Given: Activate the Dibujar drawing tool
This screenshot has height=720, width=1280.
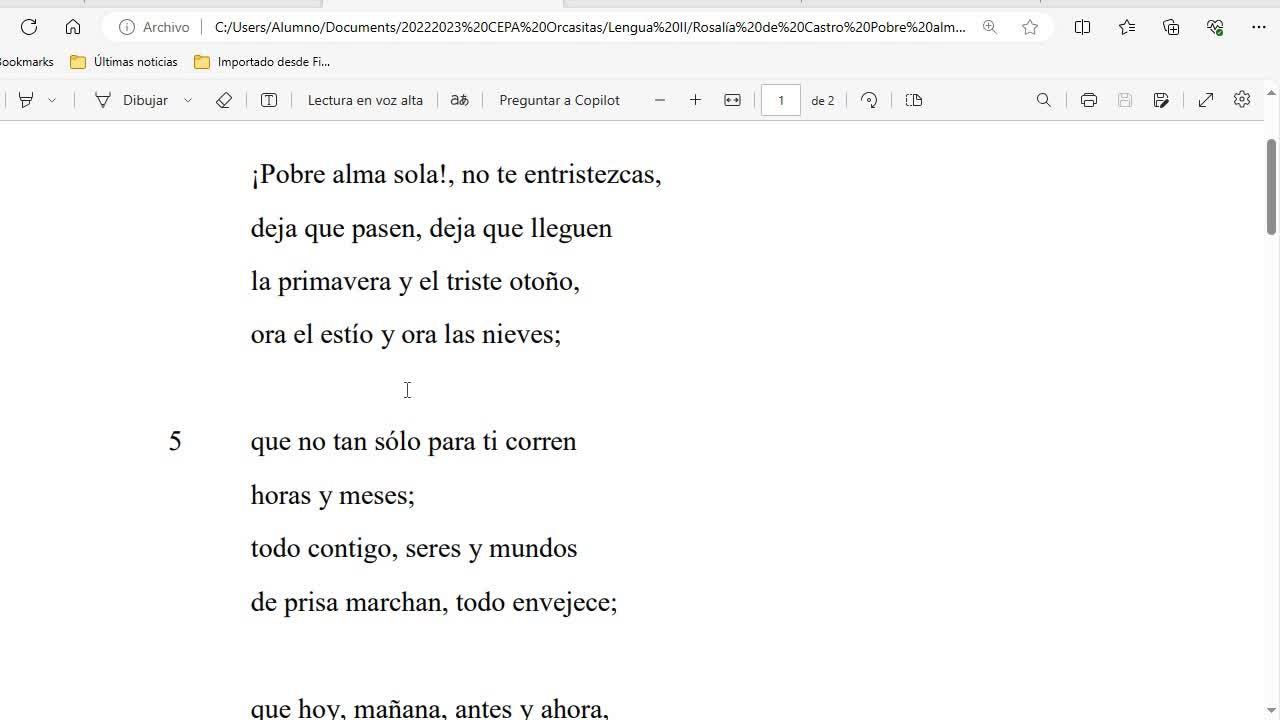Looking at the screenshot, I should [131, 100].
